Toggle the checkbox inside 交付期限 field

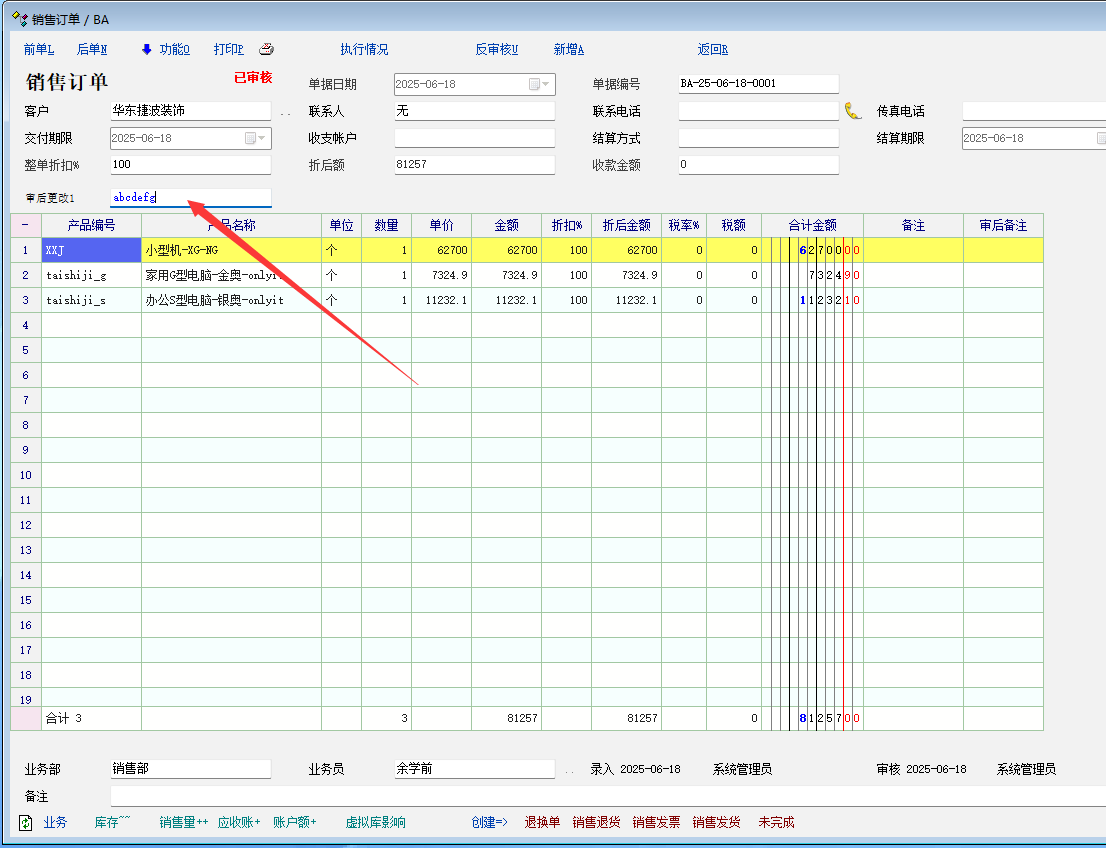tap(250, 138)
